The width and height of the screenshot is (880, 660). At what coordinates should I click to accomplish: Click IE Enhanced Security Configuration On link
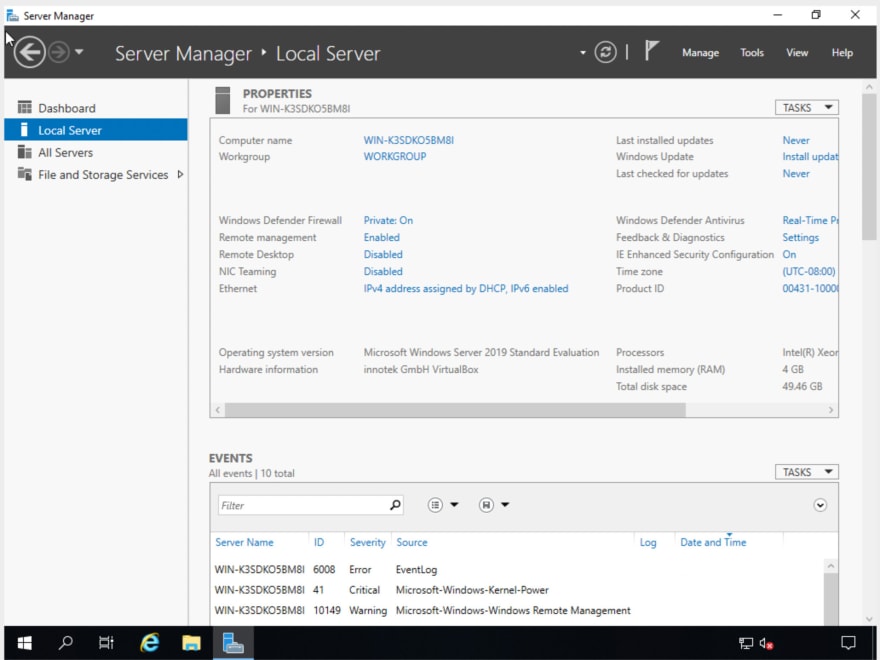click(x=789, y=254)
